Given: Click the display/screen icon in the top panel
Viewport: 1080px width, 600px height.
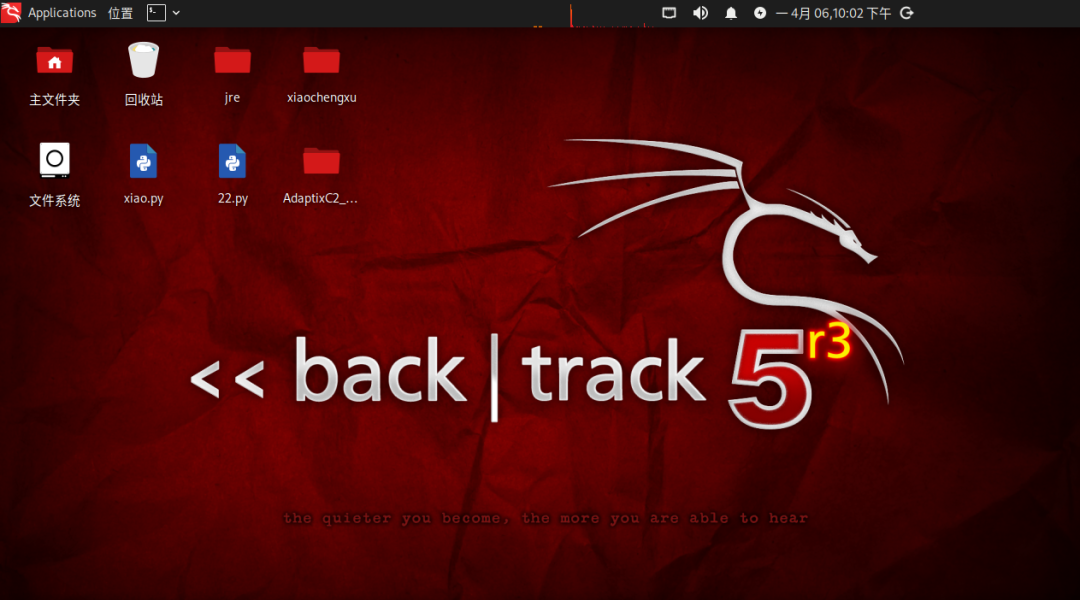Looking at the screenshot, I should (x=669, y=13).
